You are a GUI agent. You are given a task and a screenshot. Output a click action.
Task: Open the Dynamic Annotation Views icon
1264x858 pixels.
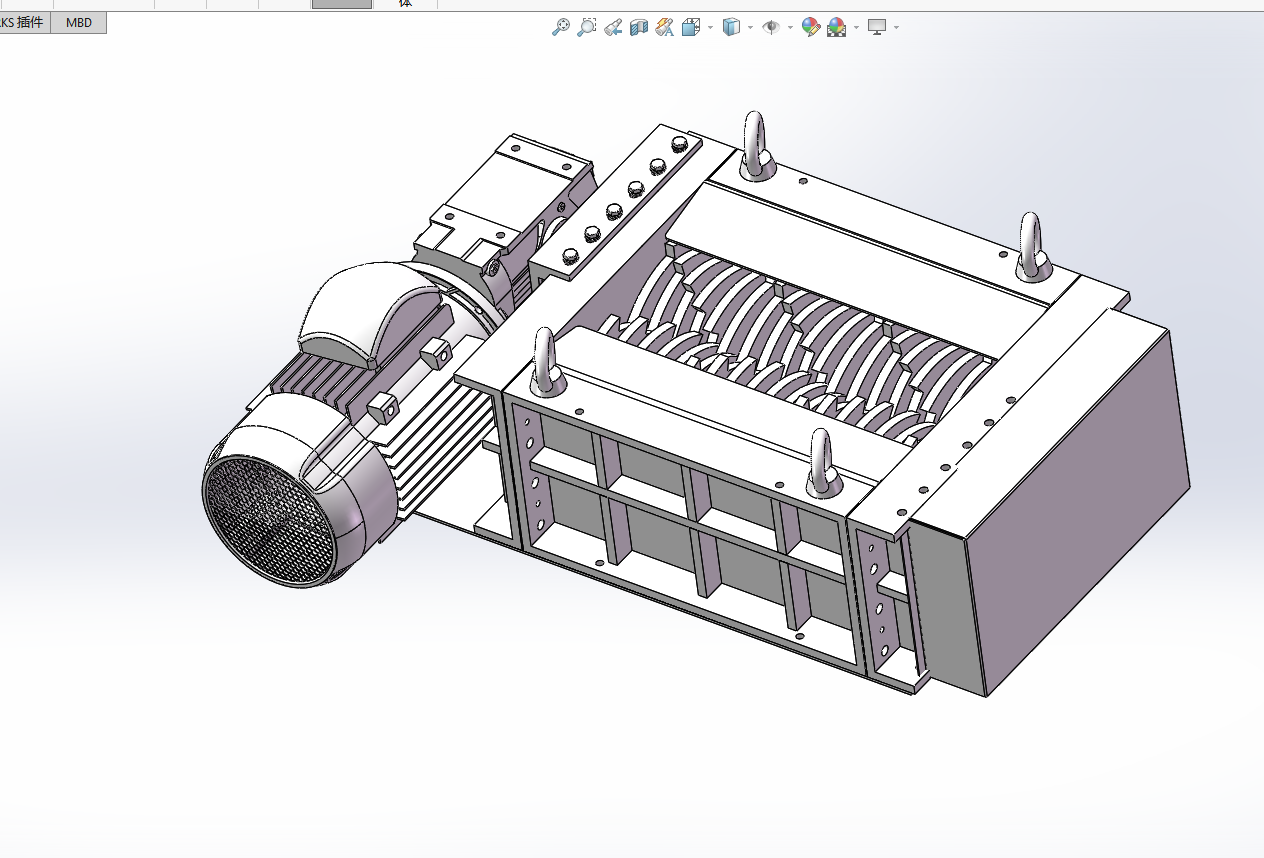(x=665, y=27)
